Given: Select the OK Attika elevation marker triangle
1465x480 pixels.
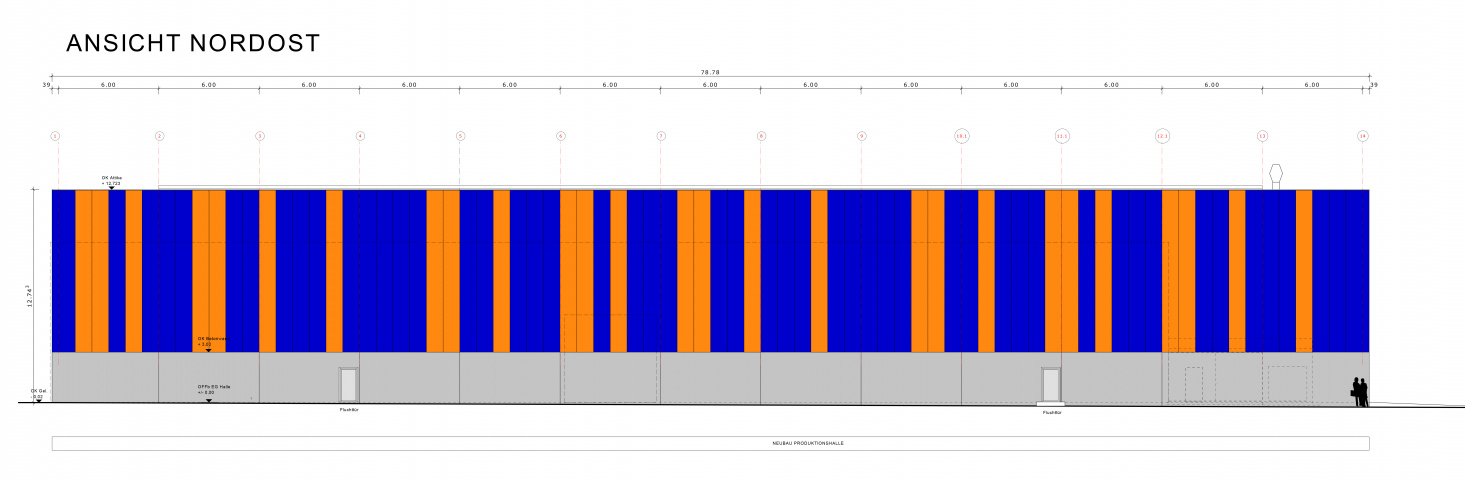Looking at the screenshot, I should (111, 187).
